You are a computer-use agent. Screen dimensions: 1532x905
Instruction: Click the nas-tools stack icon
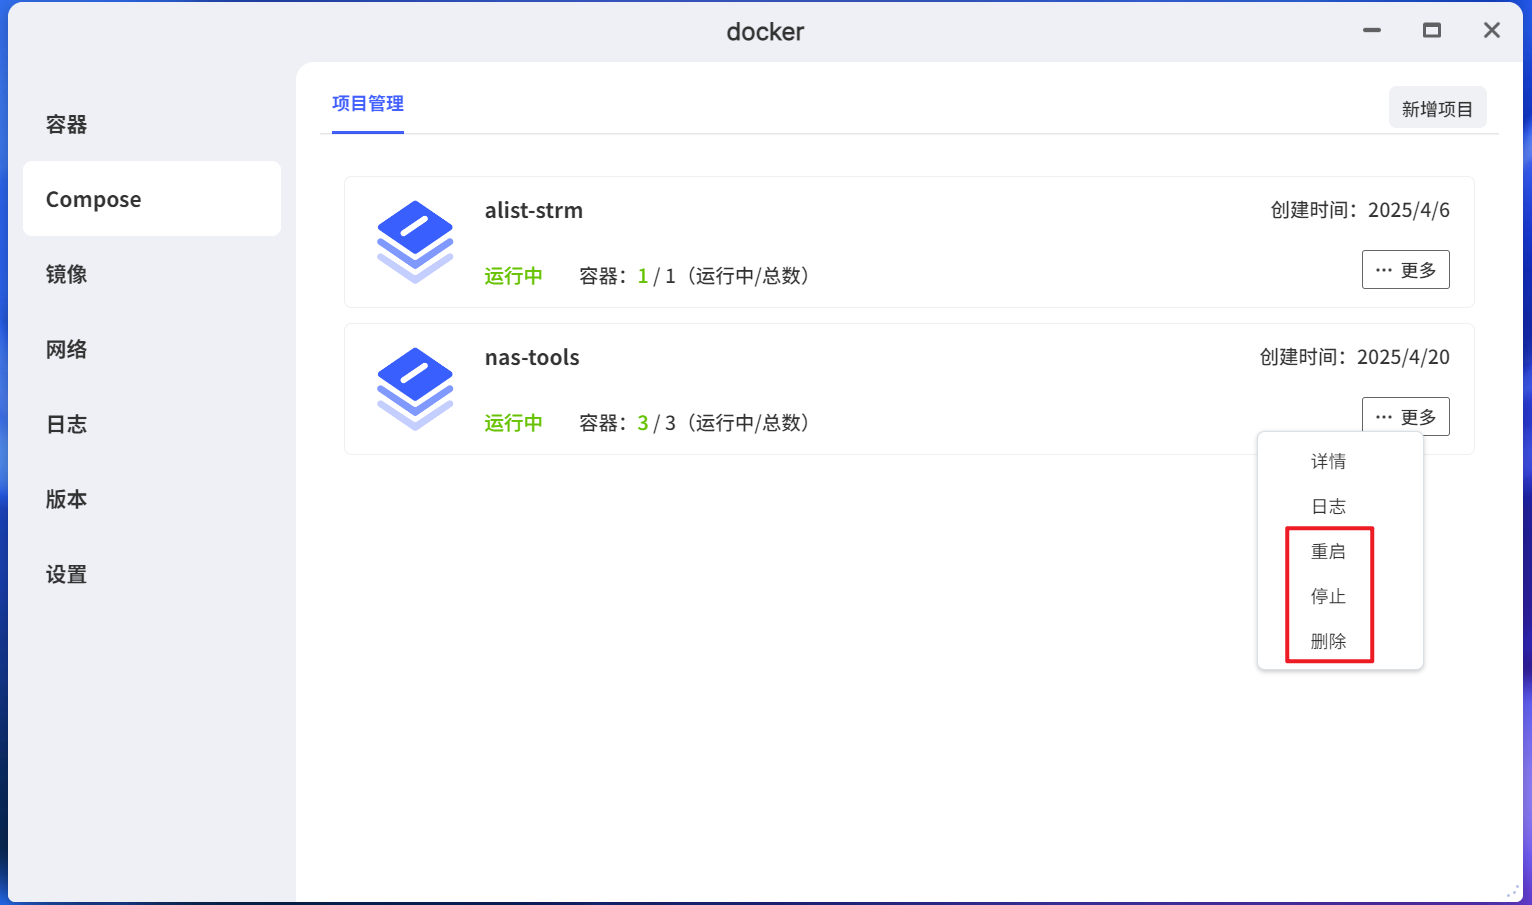point(415,389)
